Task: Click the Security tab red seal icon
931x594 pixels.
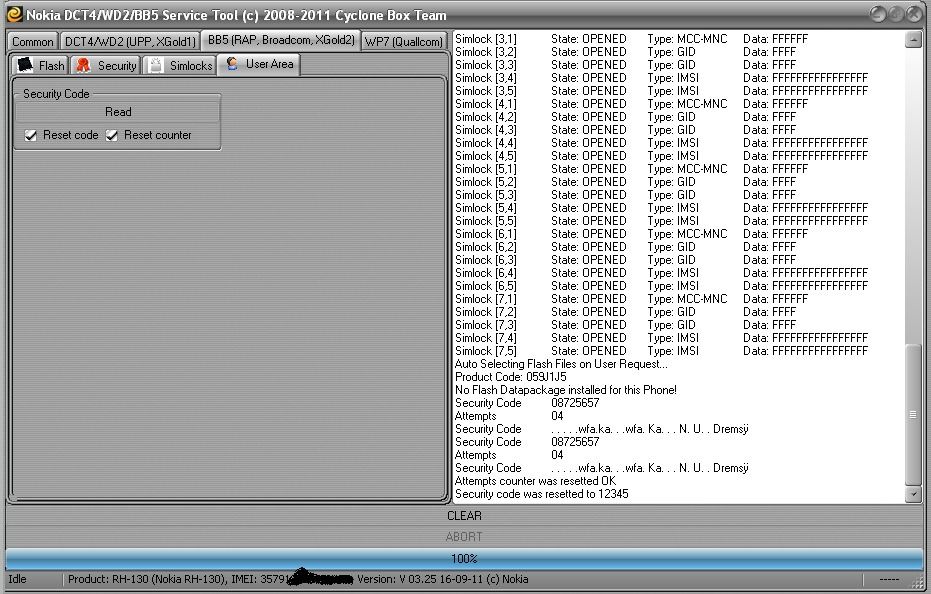Action: click(83, 65)
